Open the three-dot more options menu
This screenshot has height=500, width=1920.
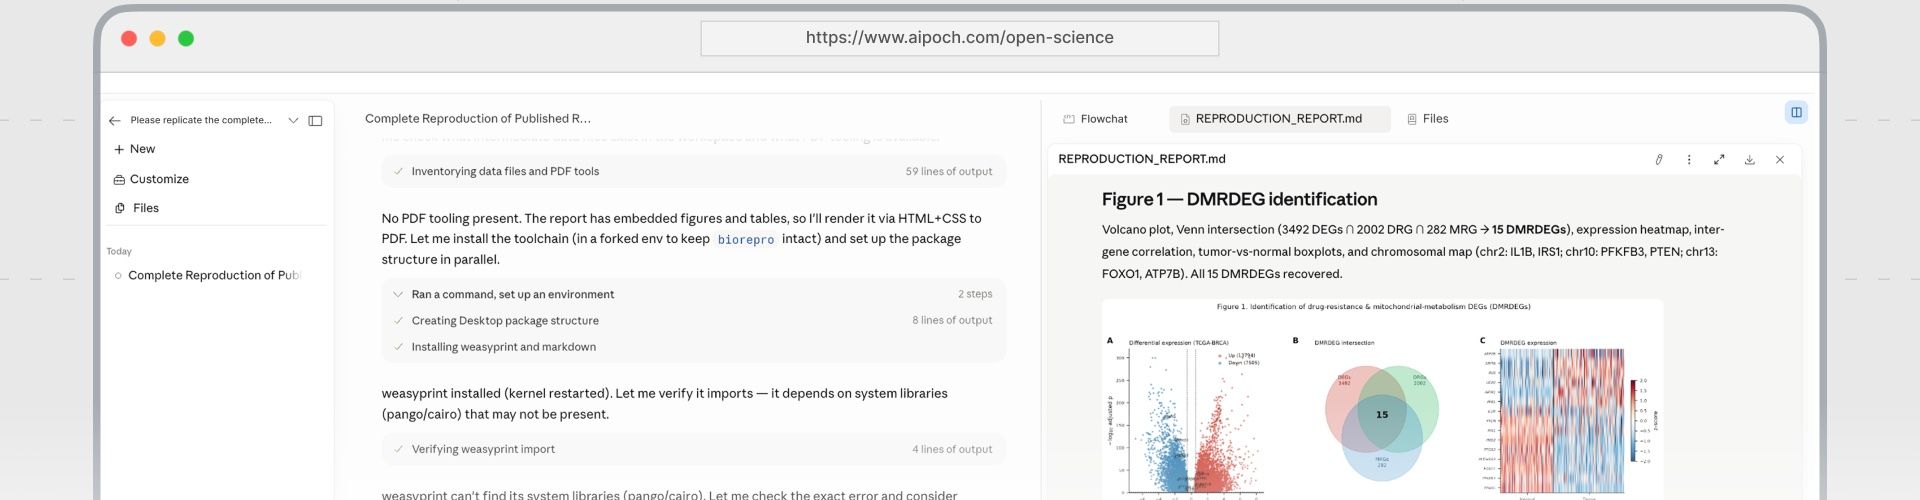(x=1689, y=159)
